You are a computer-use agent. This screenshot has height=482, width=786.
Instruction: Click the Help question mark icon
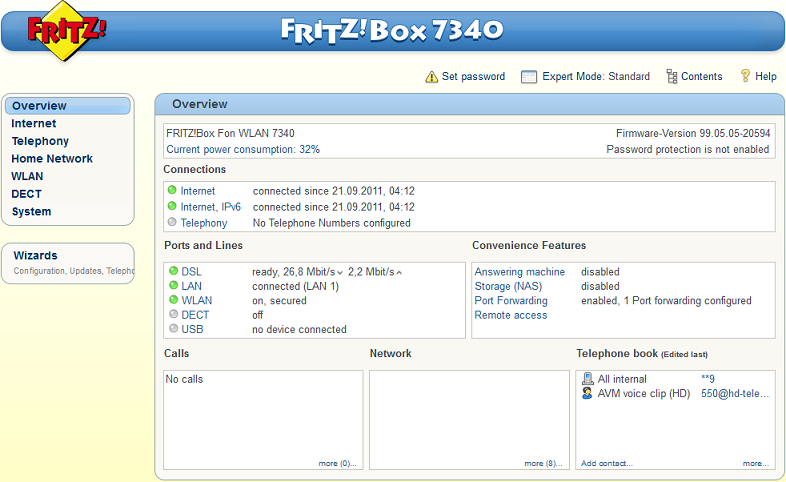coord(745,76)
